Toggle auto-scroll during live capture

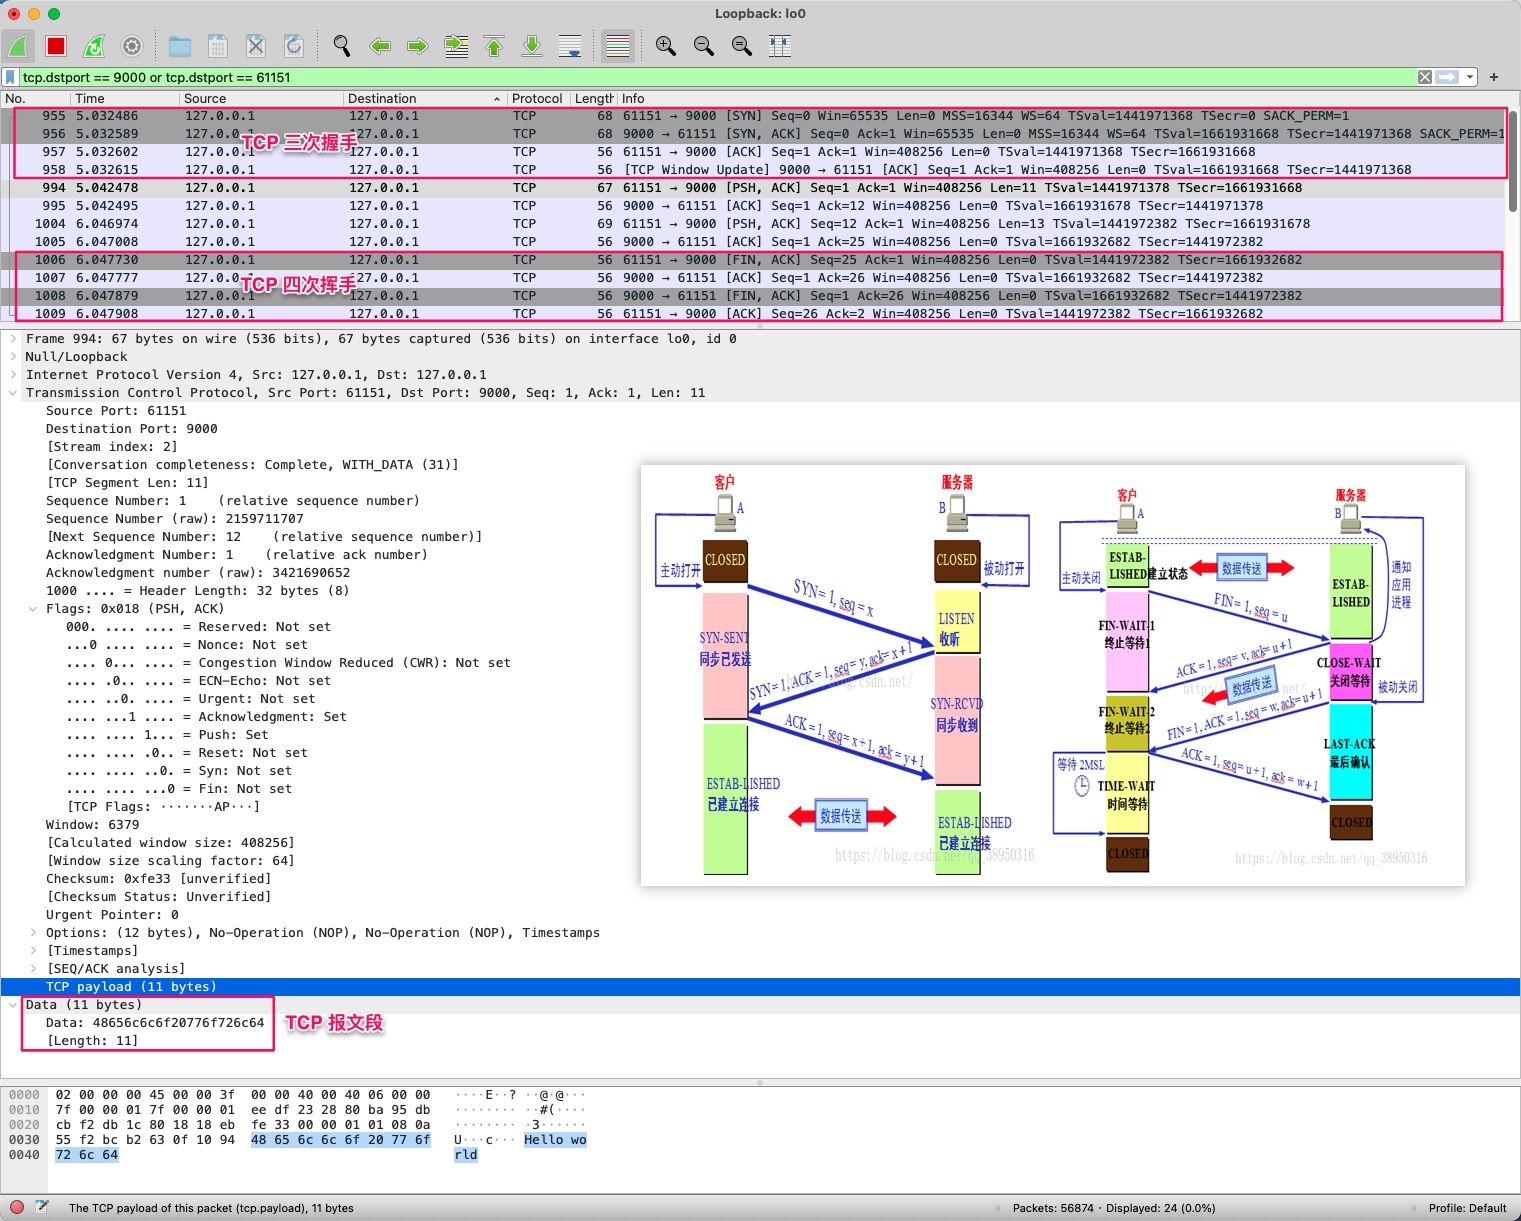tap(570, 46)
